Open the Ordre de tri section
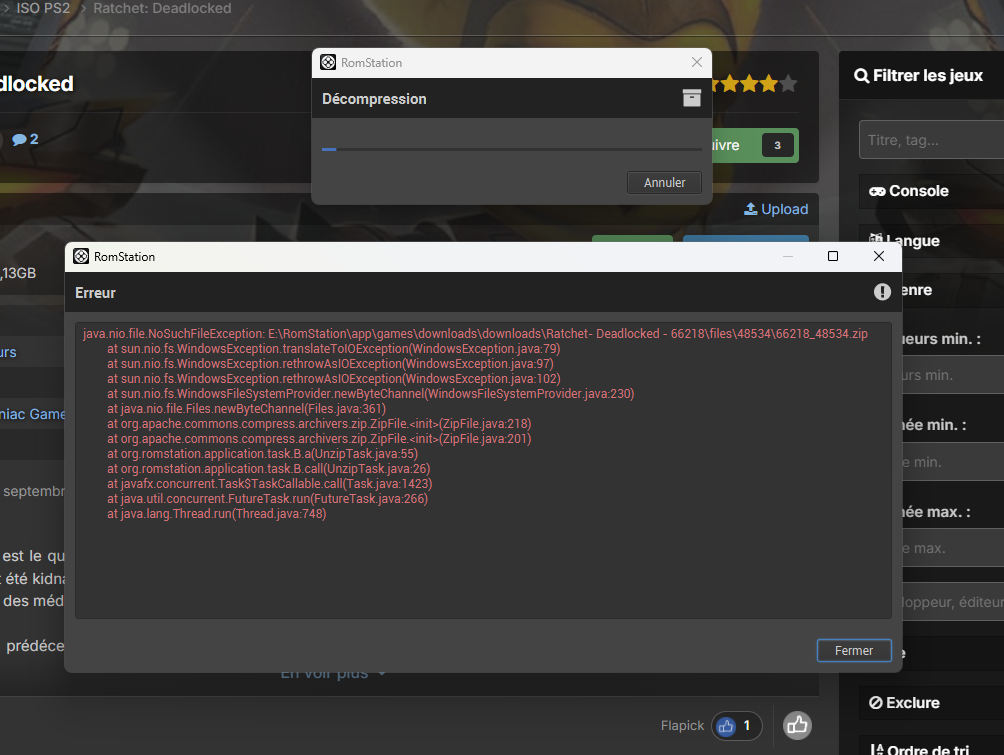 [x=920, y=750]
